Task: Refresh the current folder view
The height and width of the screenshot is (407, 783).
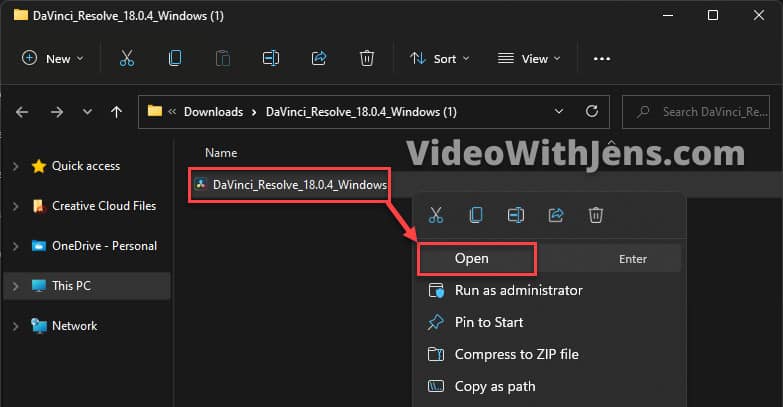Action: tap(592, 111)
